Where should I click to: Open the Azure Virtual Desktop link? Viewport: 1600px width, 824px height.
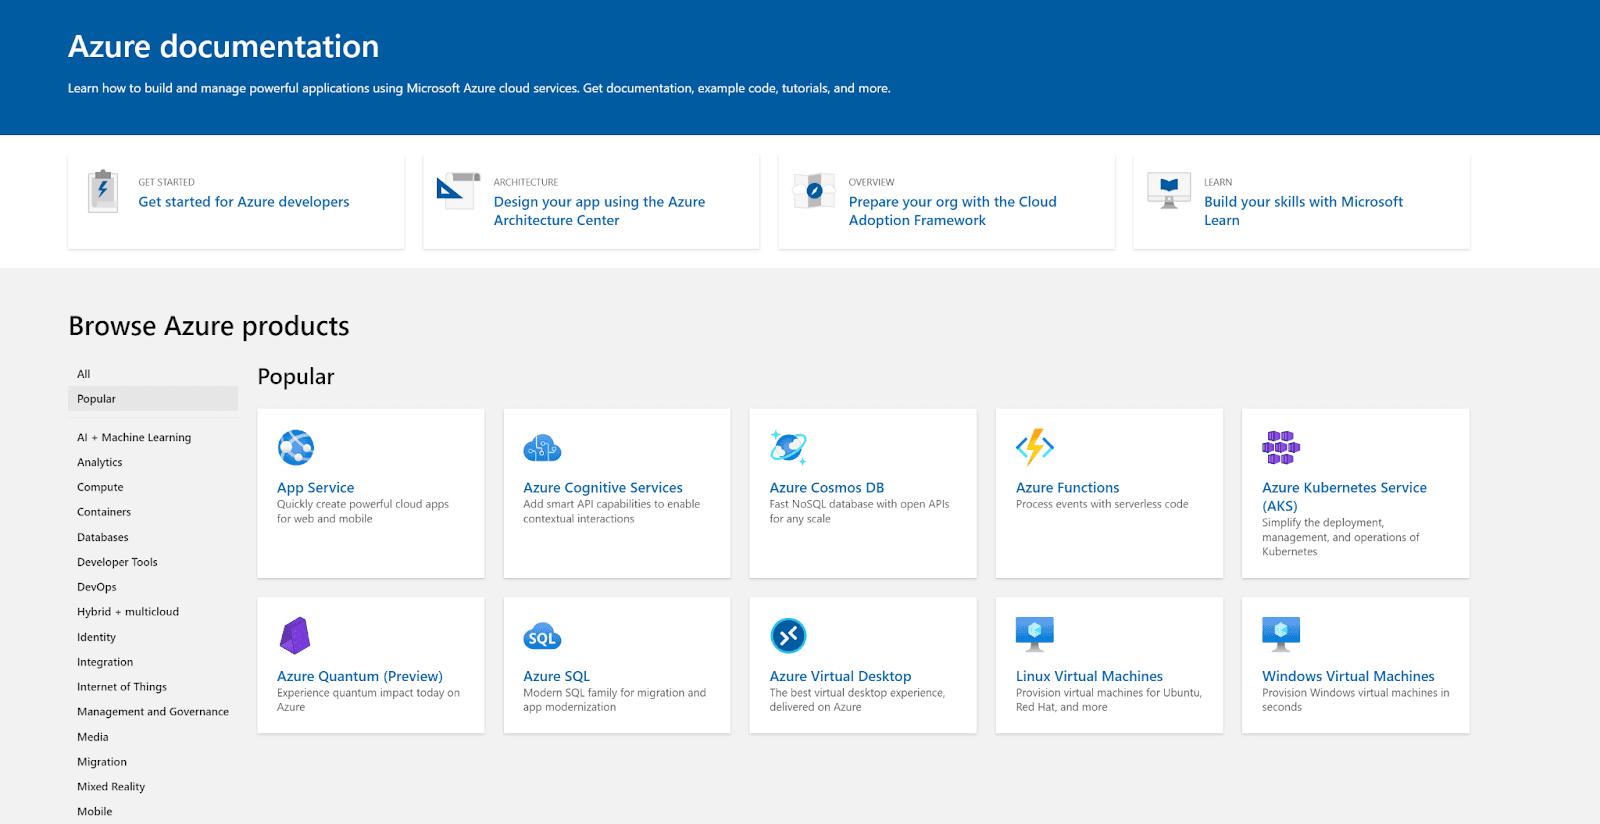tap(841, 677)
